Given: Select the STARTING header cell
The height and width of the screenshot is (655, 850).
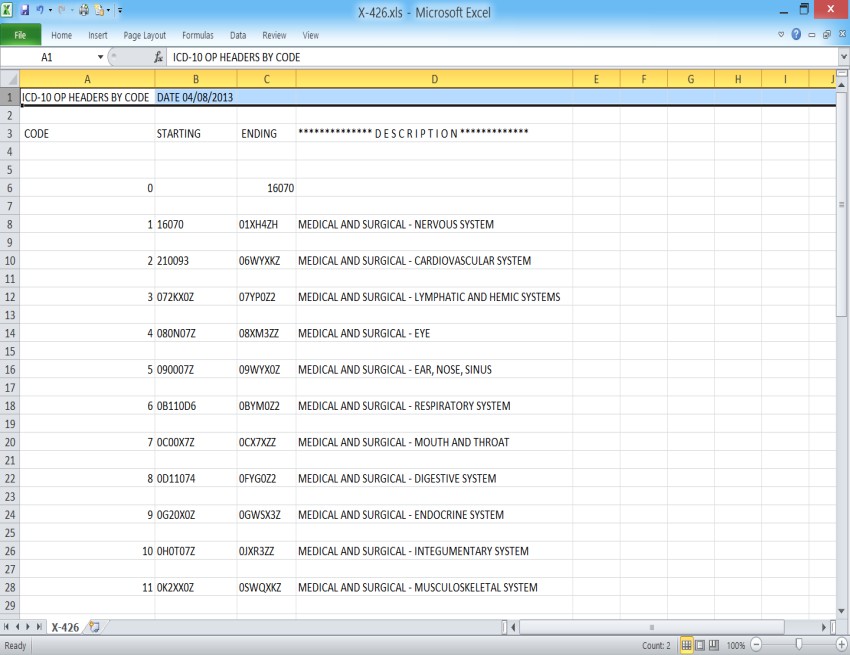Looking at the screenshot, I should 196,134.
